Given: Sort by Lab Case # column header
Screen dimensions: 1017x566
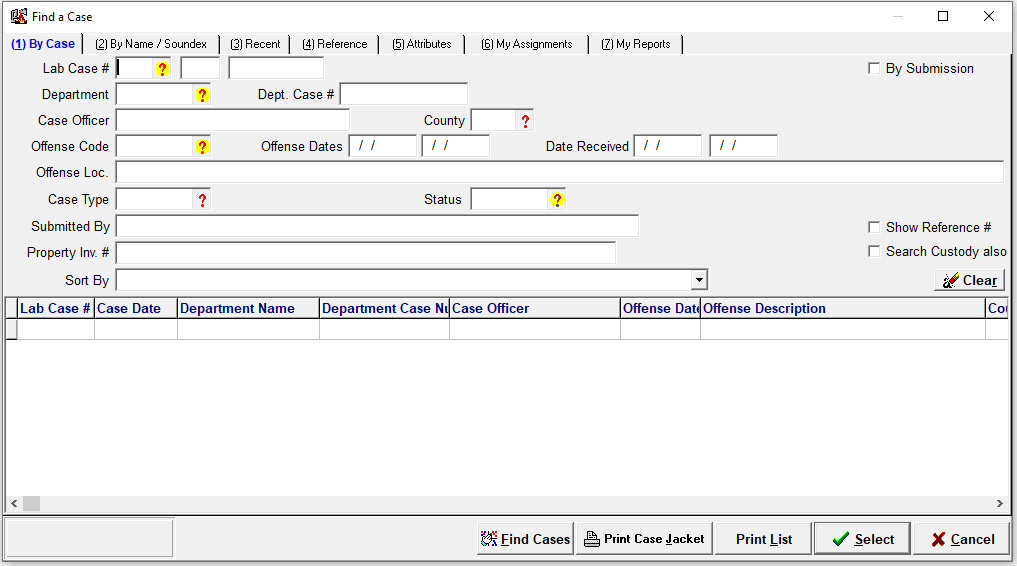Looking at the screenshot, I should coord(56,309).
